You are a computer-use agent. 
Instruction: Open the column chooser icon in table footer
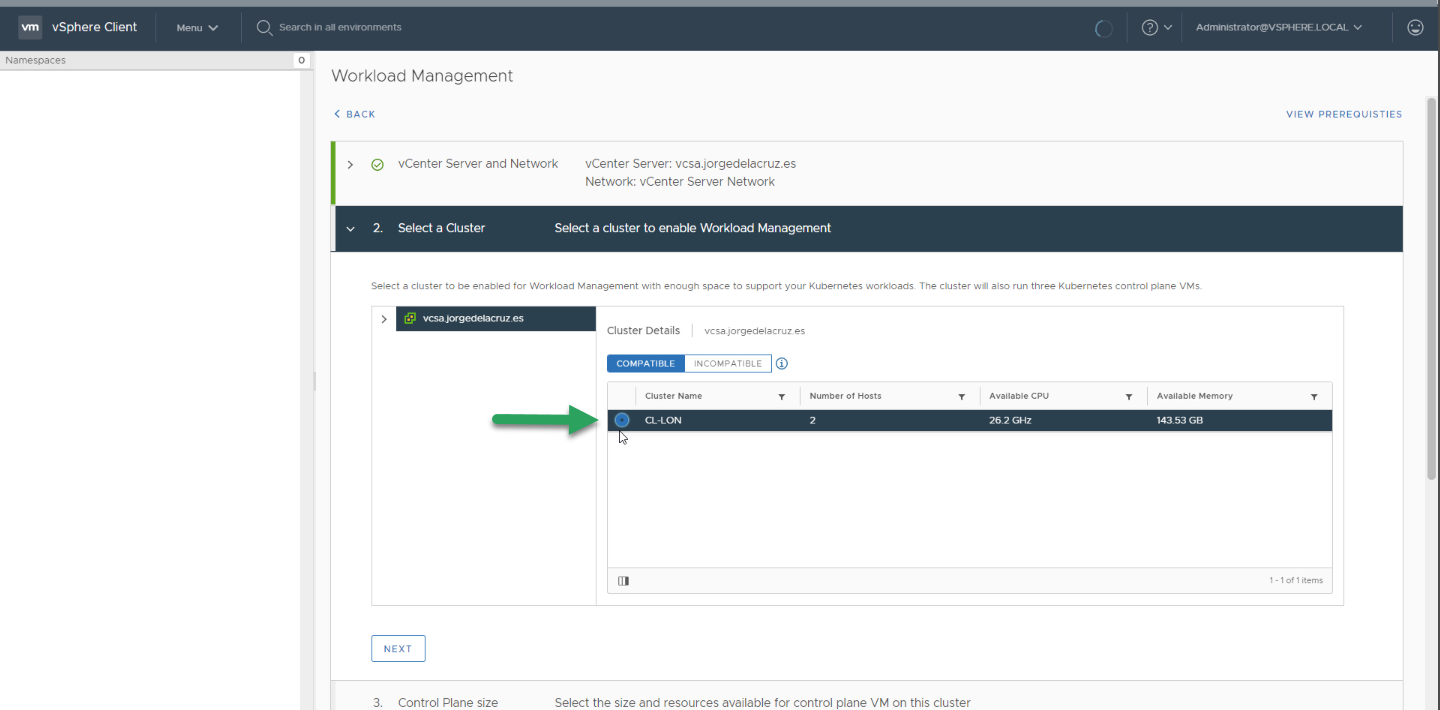[x=623, y=581]
